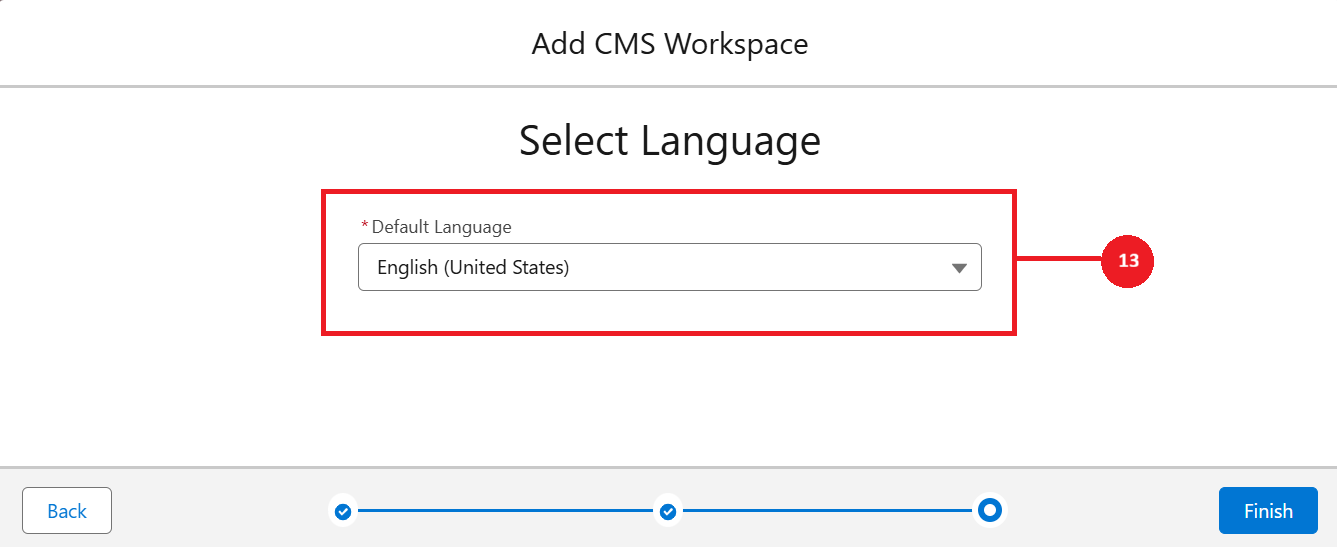This screenshot has height=547, width=1337.
Task: Click the second completed step checkmark
Action: point(668,511)
